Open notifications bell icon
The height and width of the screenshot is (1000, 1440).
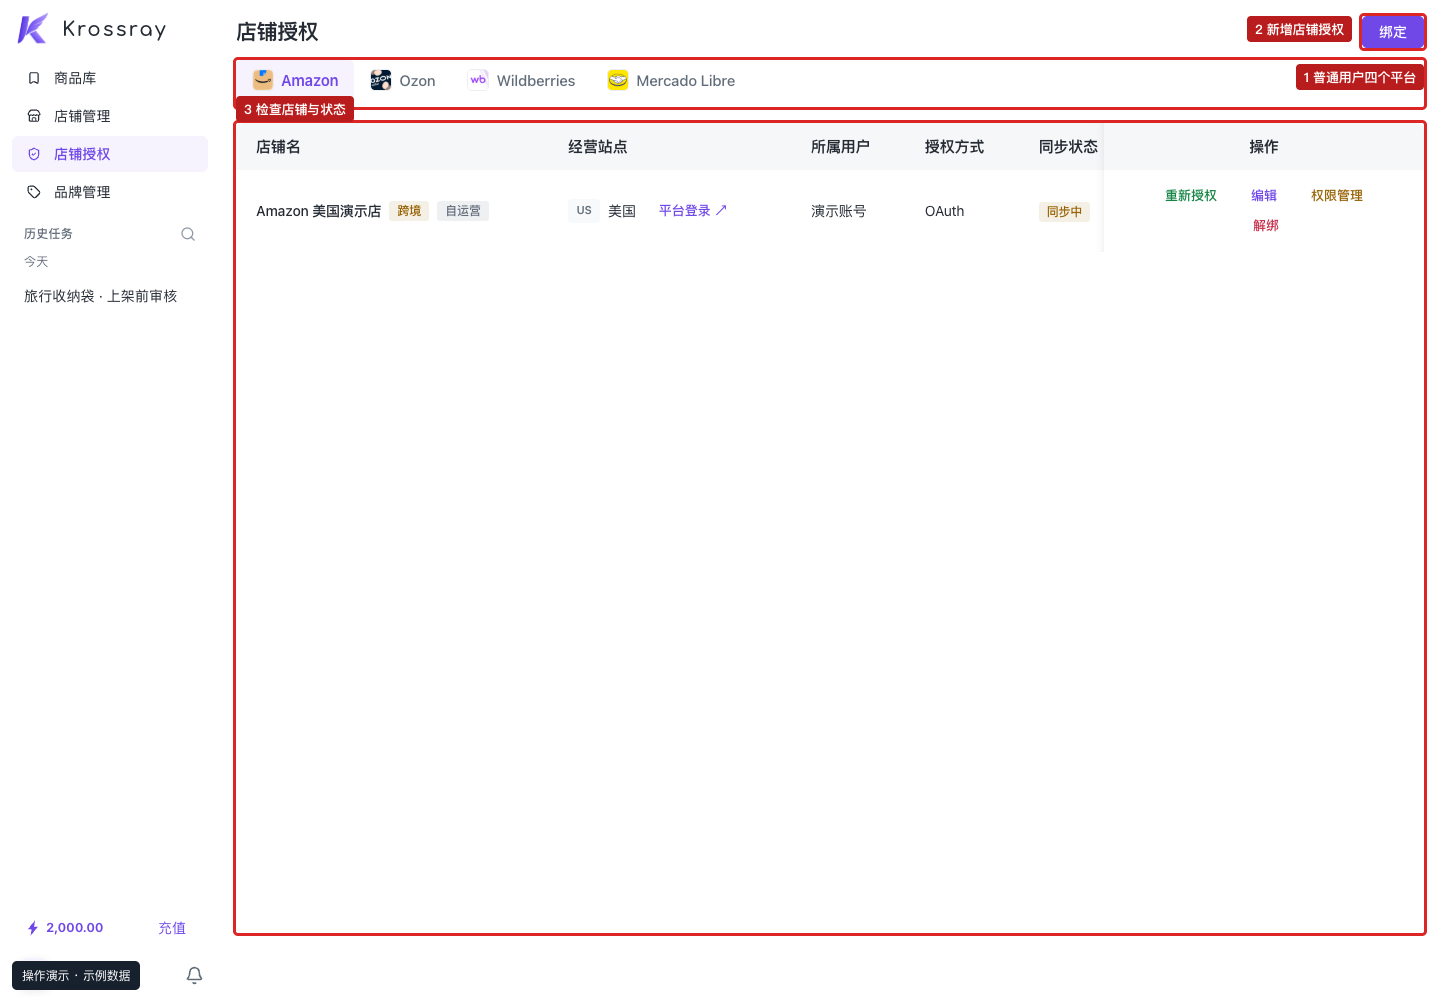click(x=195, y=975)
